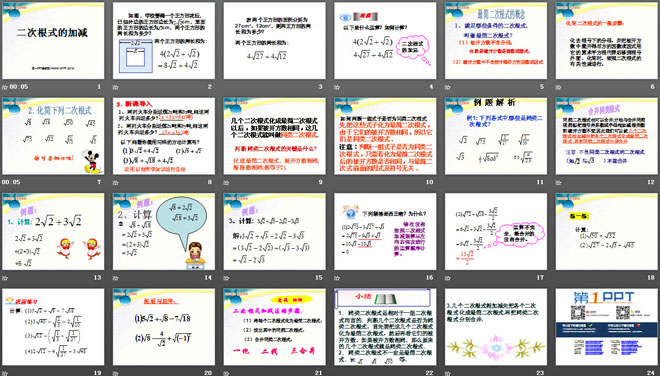The width and height of the screenshot is (660, 376).
Task: Select slide 10 with red and black text
Action: coord(385,136)
